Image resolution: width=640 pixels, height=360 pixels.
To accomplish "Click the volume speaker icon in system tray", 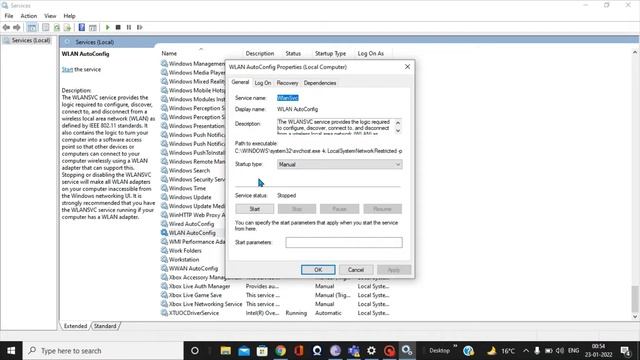I will (x=560, y=351).
